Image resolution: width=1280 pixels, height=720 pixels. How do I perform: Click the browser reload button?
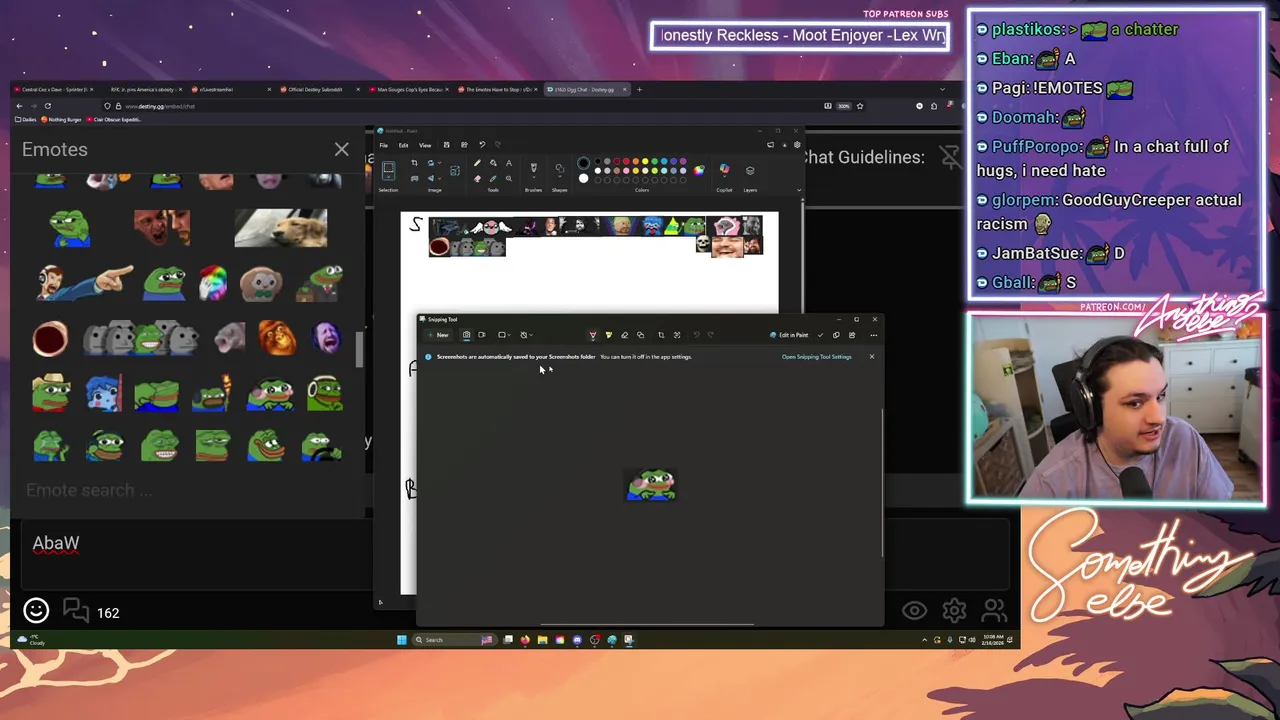point(47,106)
